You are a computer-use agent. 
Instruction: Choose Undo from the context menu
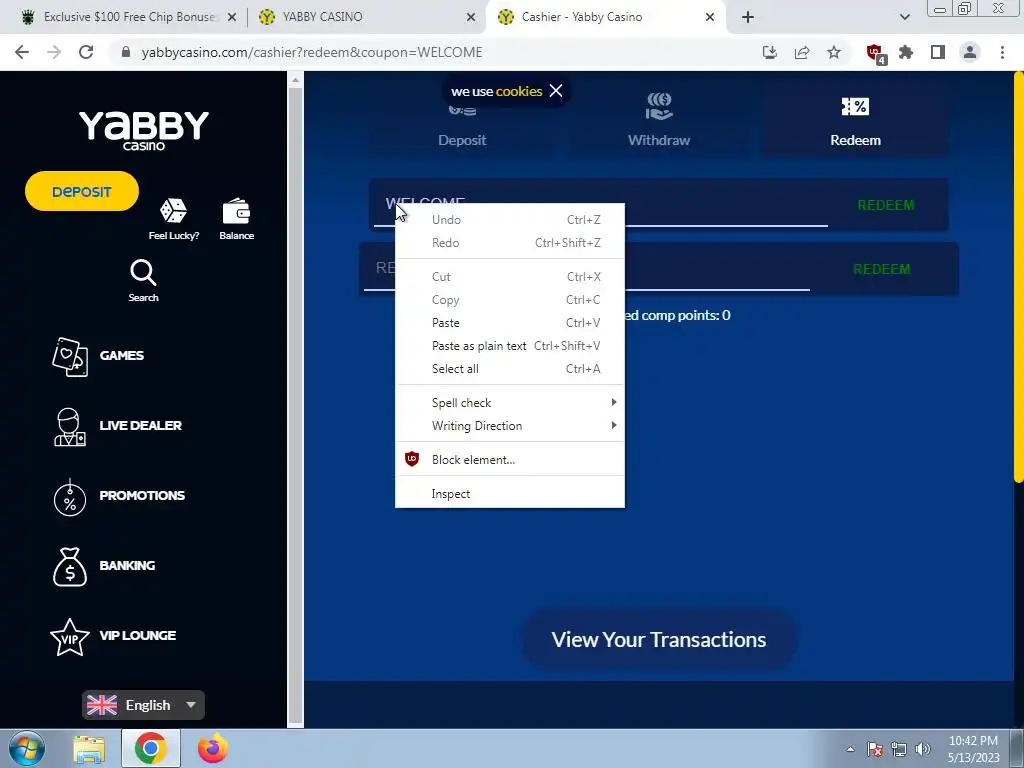509,220
